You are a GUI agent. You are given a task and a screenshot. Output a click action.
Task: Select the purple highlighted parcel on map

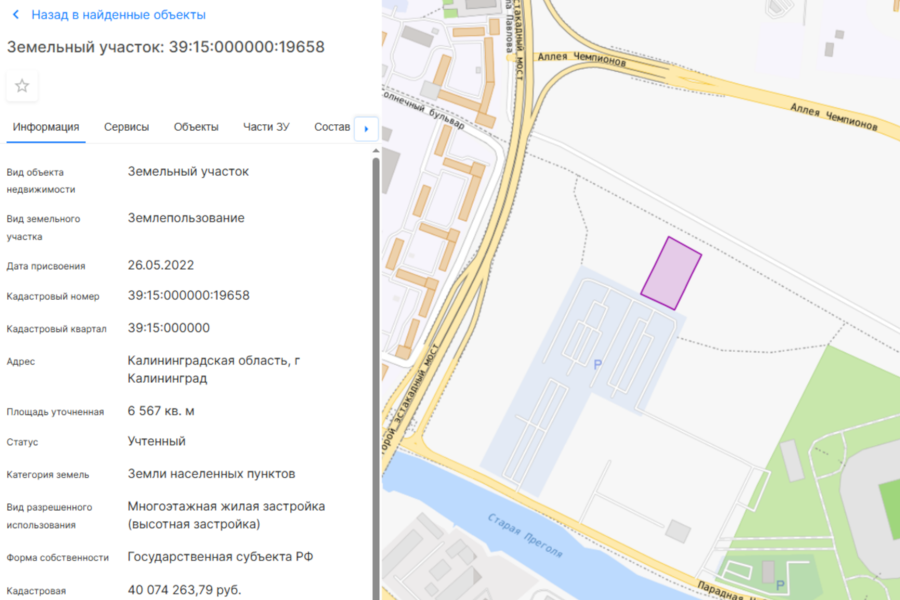coord(671,274)
